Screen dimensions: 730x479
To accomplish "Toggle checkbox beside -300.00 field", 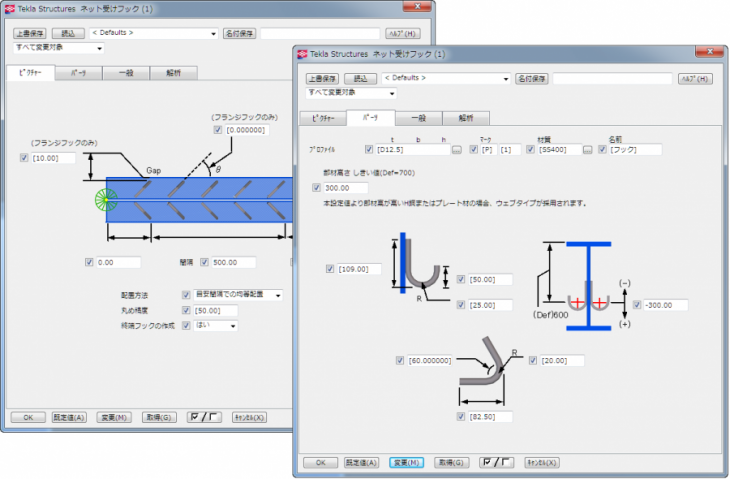I will (x=637, y=305).
